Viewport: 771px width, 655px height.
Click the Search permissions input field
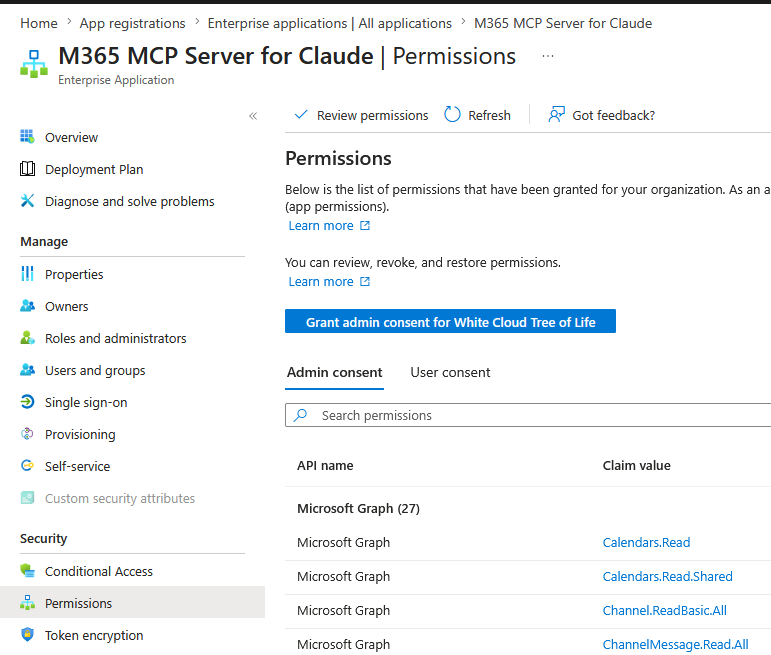(x=528, y=415)
